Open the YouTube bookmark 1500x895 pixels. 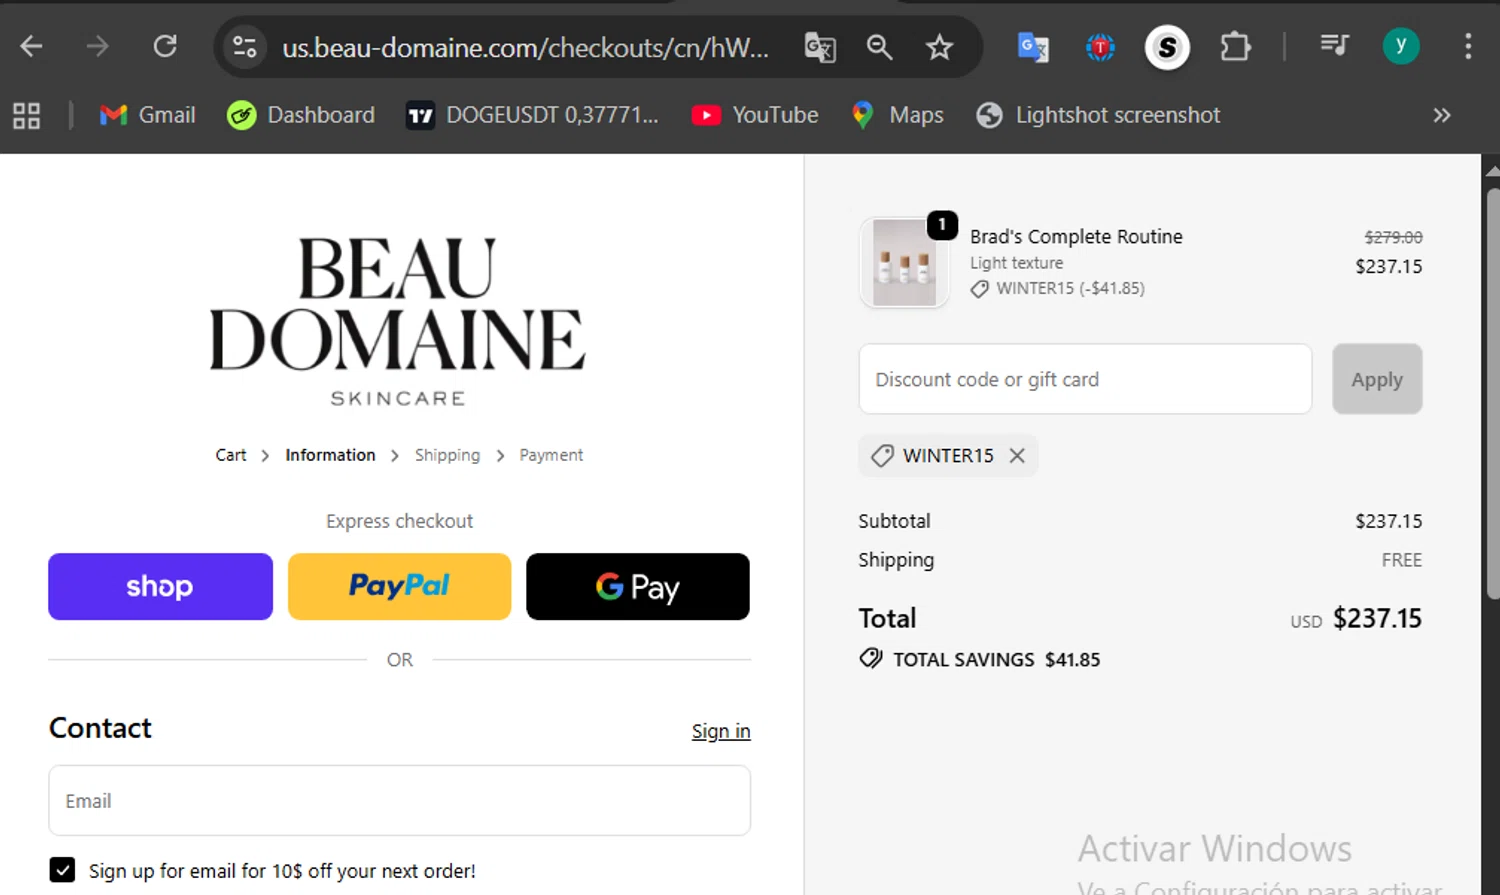755,115
